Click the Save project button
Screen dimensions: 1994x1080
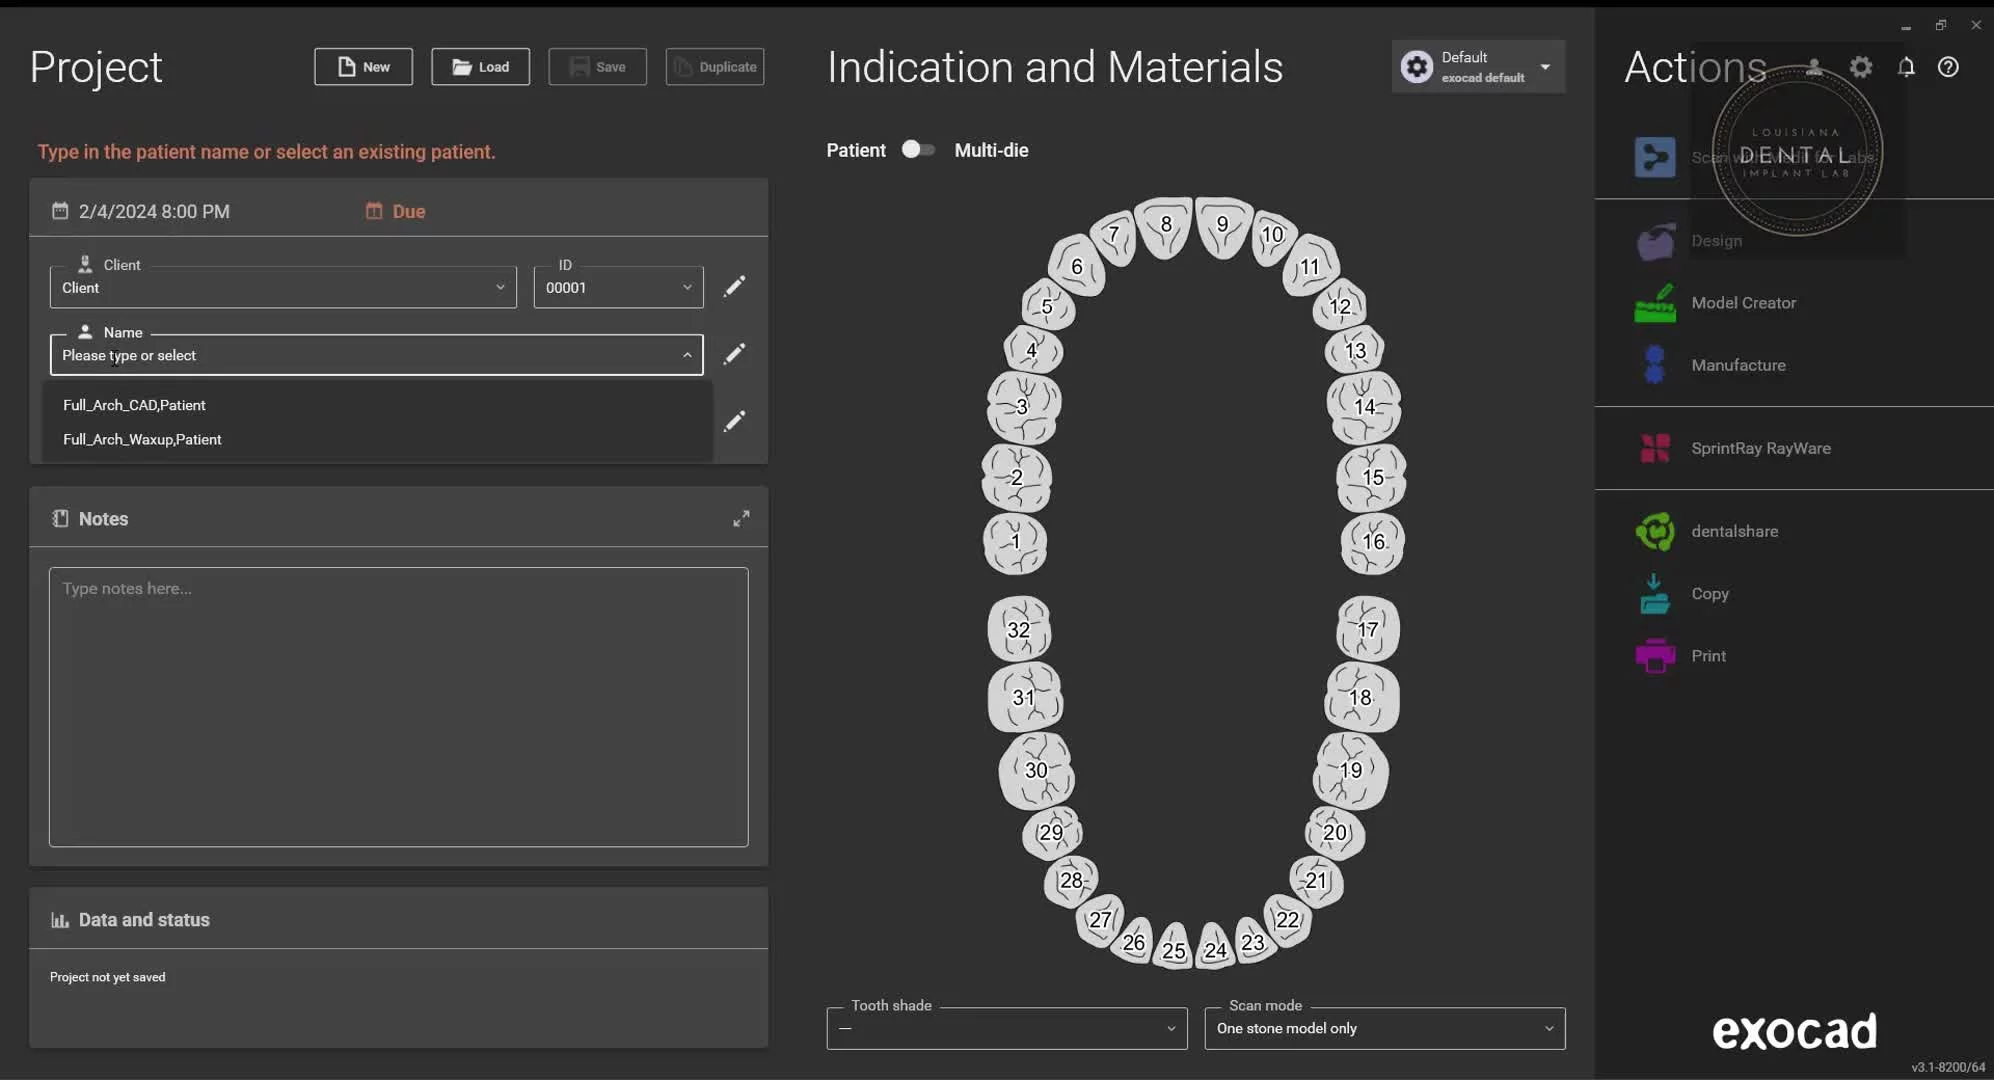click(x=597, y=67)
